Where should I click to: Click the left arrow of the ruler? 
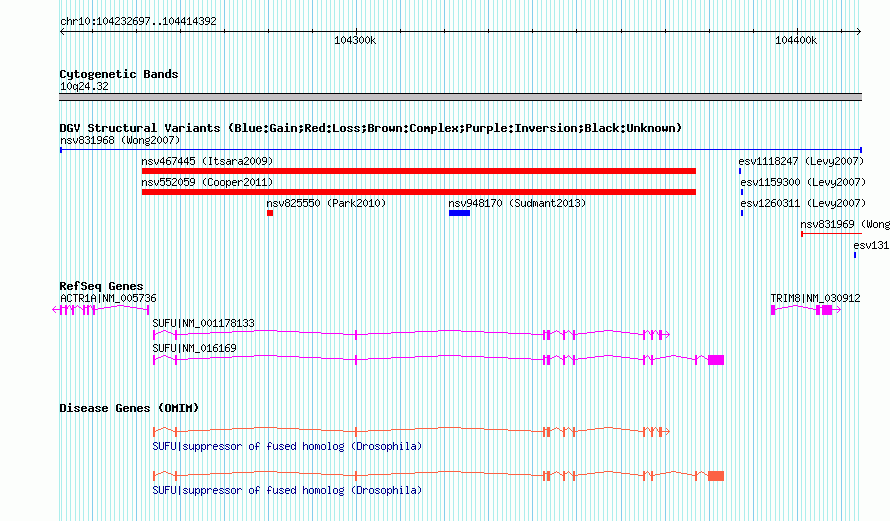click(62, 32)
